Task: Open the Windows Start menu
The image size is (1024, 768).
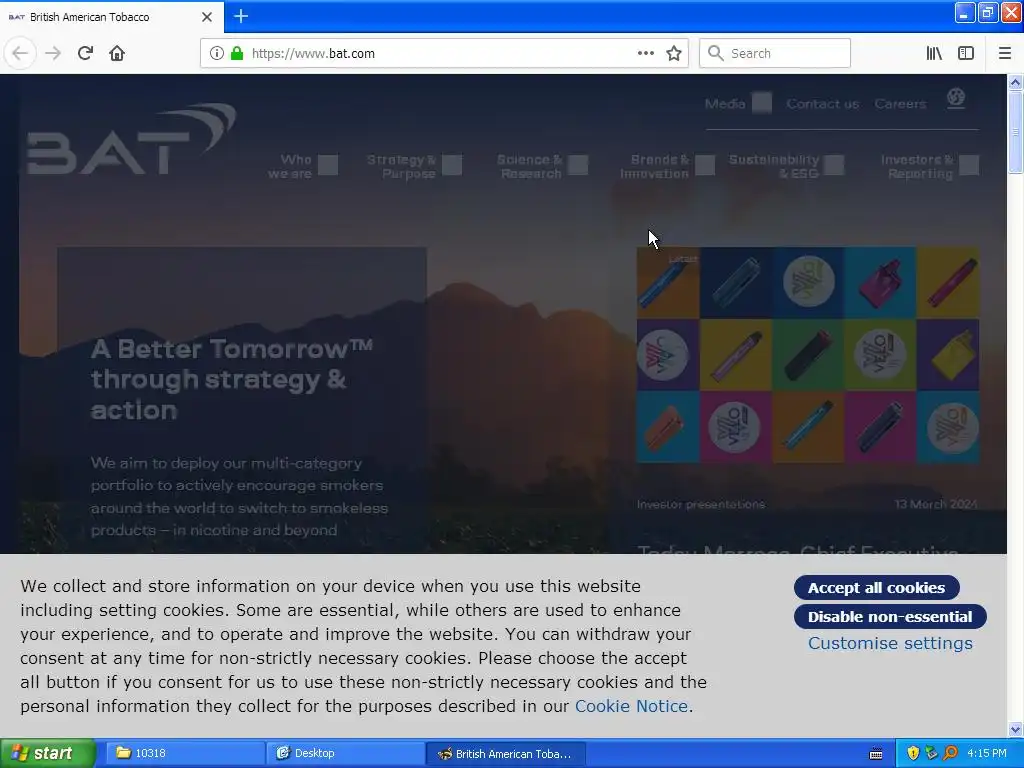Action: pyautogui.click(x=48, y=754)
